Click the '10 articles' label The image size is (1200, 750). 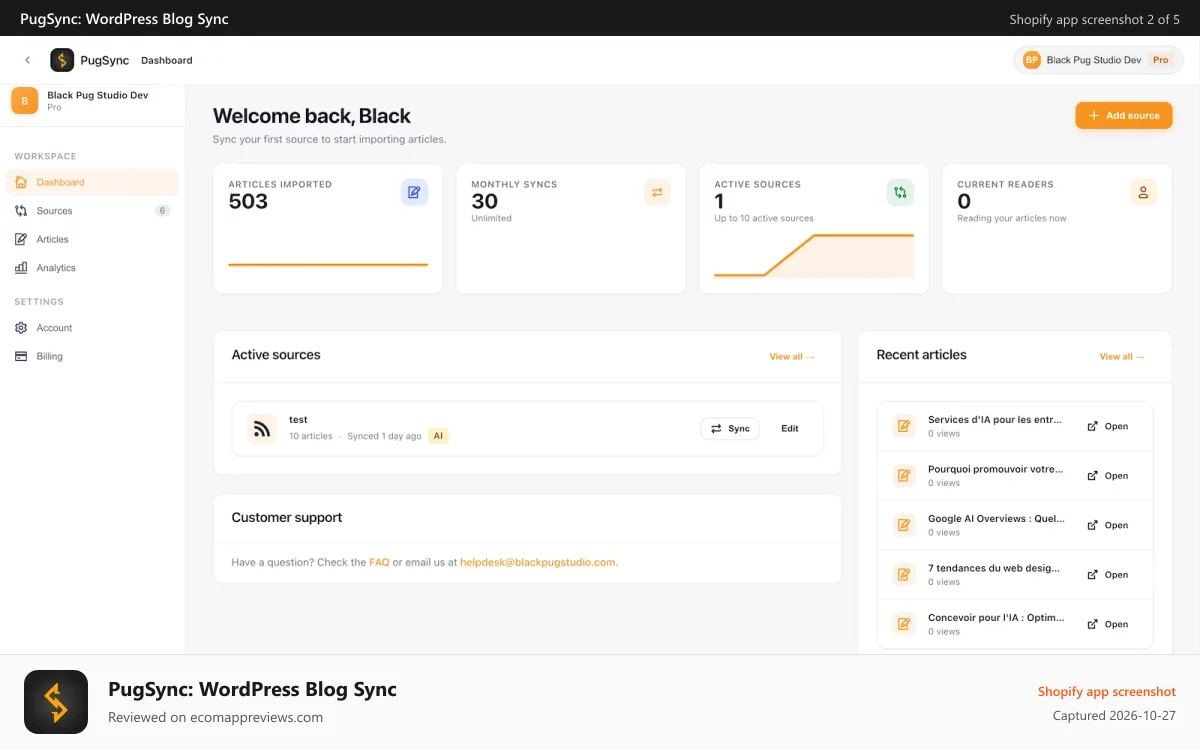pyautogui.click(x=311, y=436)
